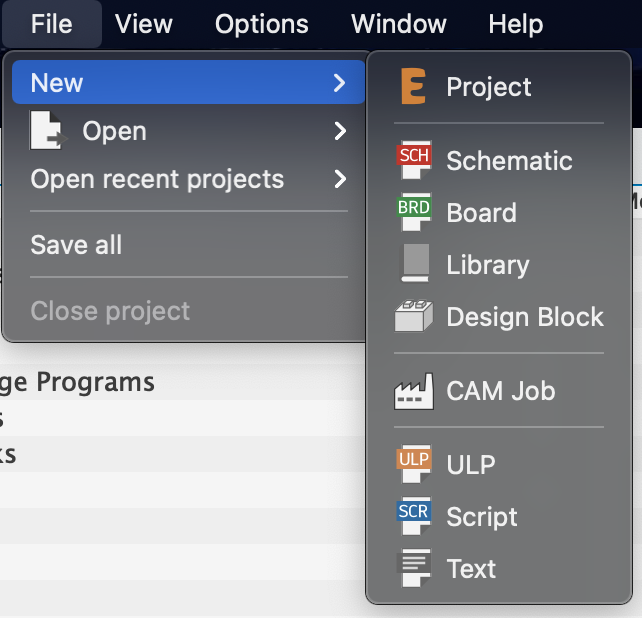Click the Open file icon
642x618 pixels.
tap(47, 131)
